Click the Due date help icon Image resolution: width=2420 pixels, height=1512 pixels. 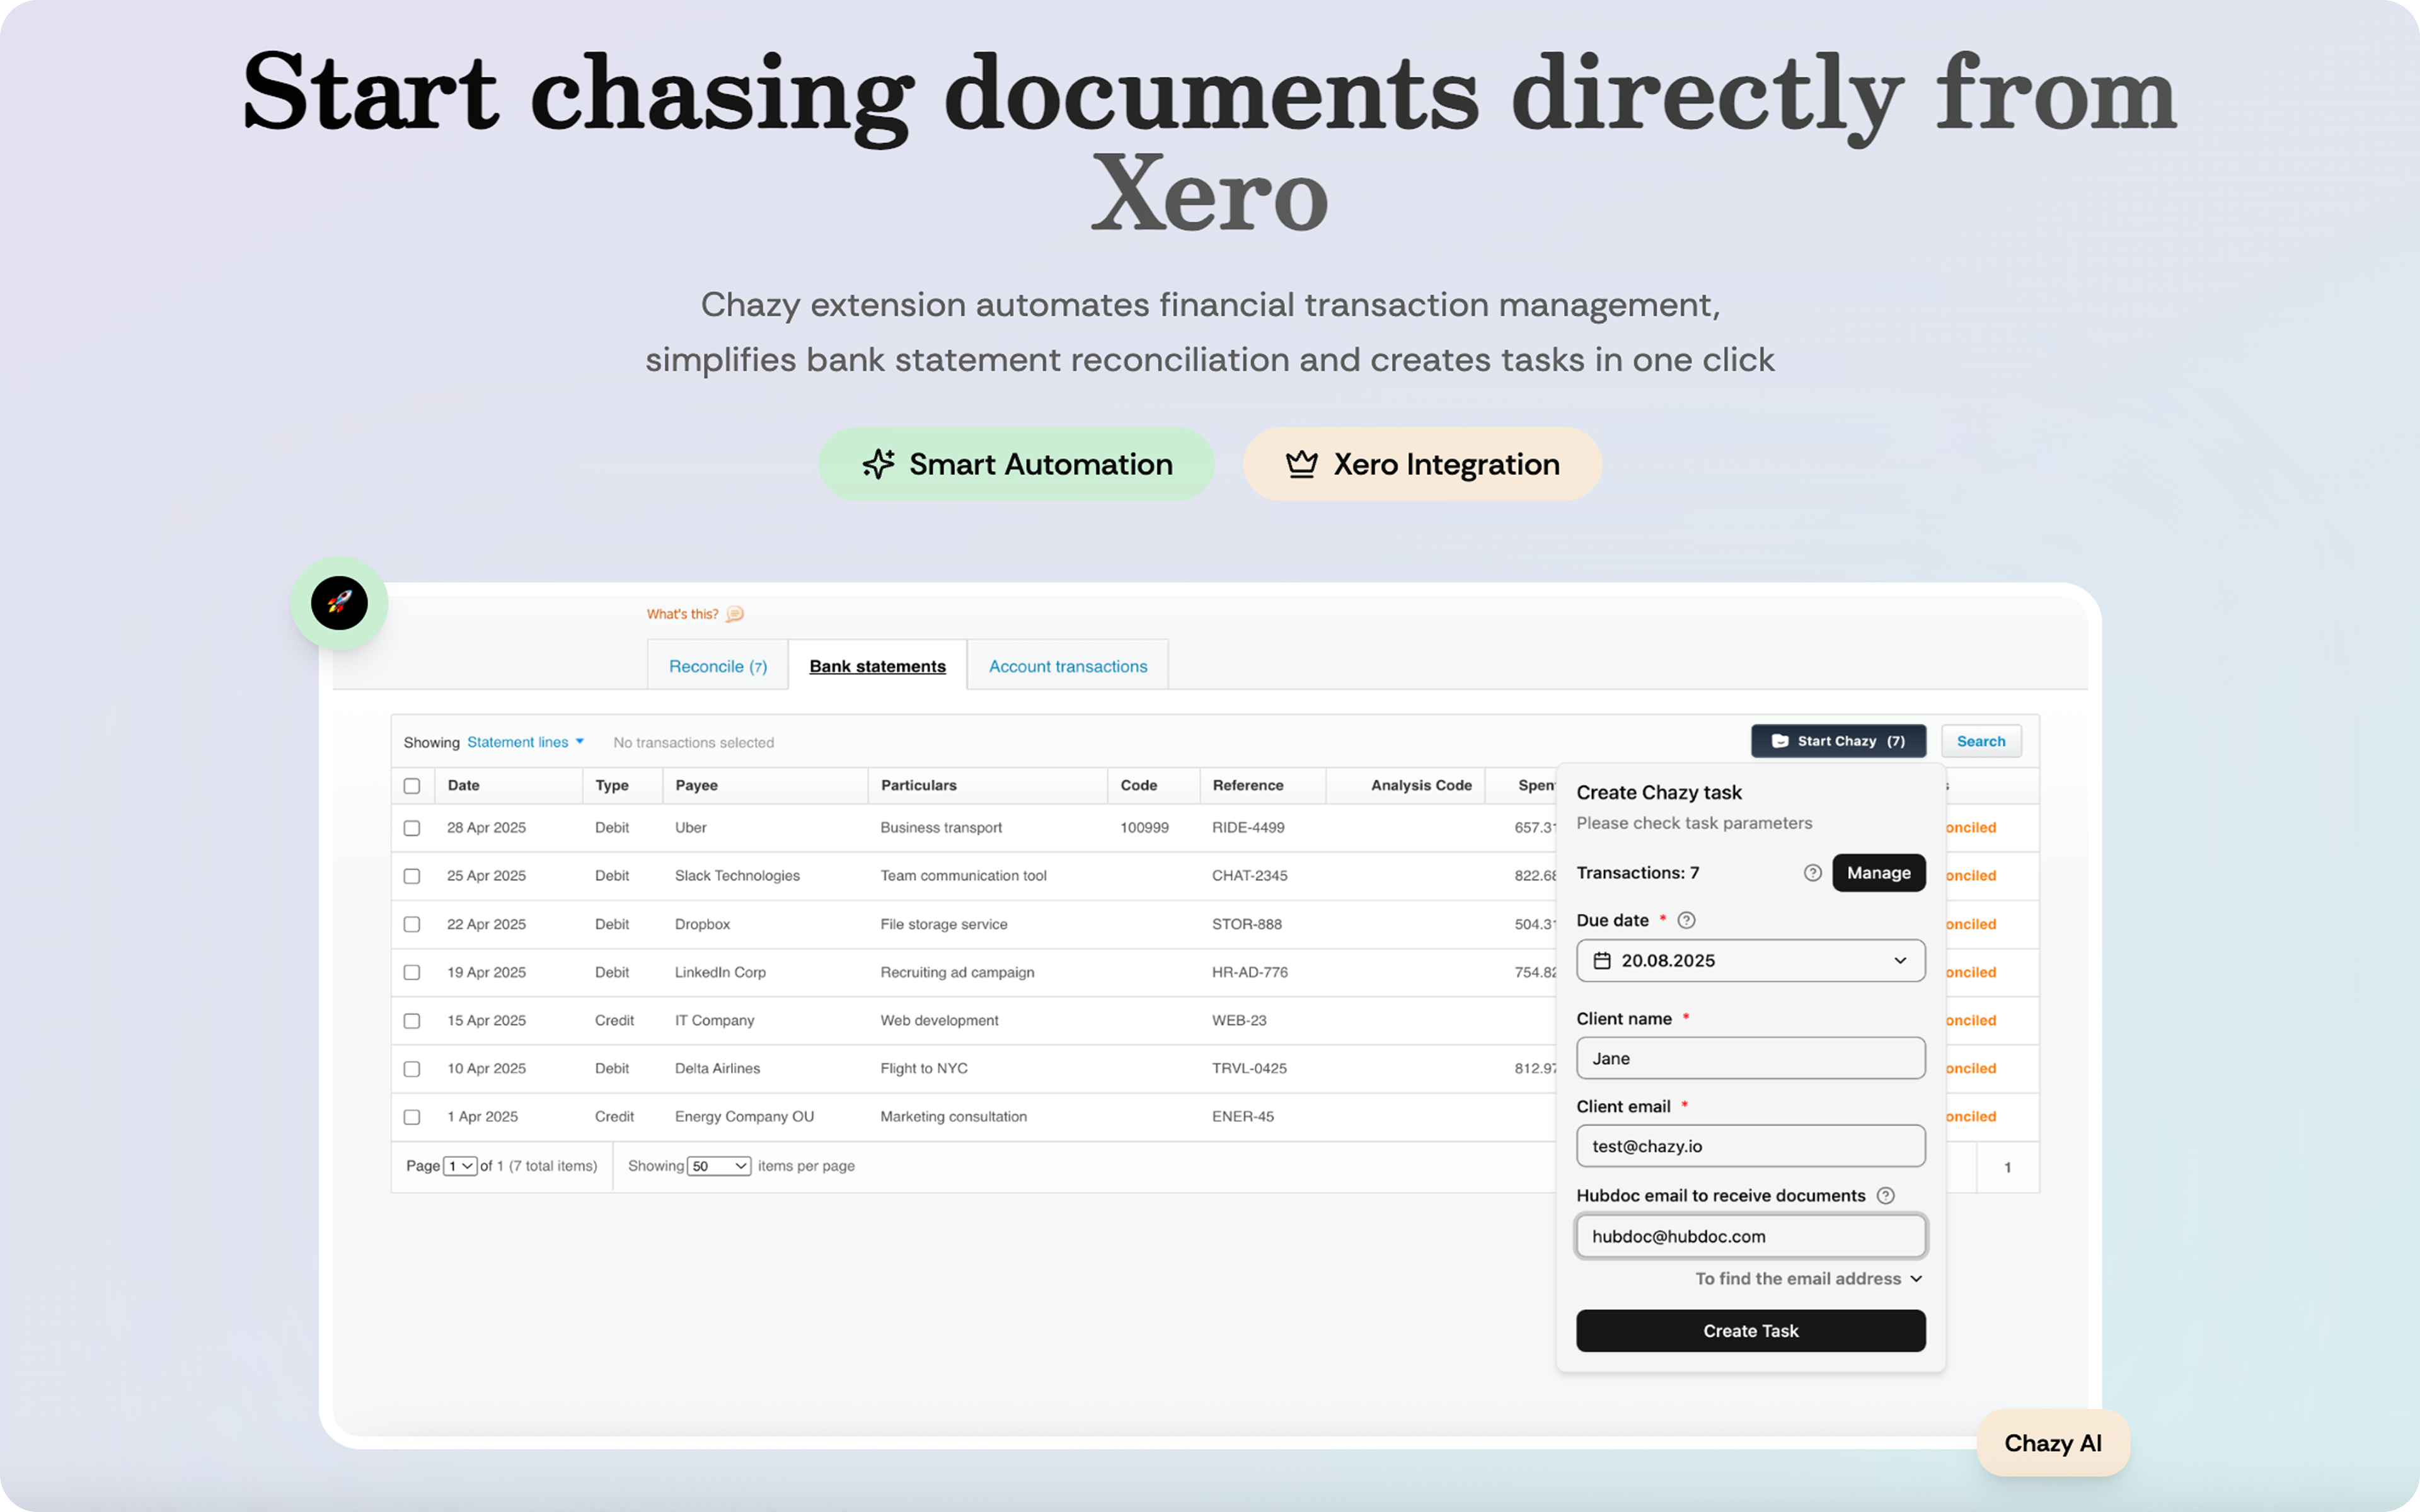pyautogui.click(x=1686, y=920)
